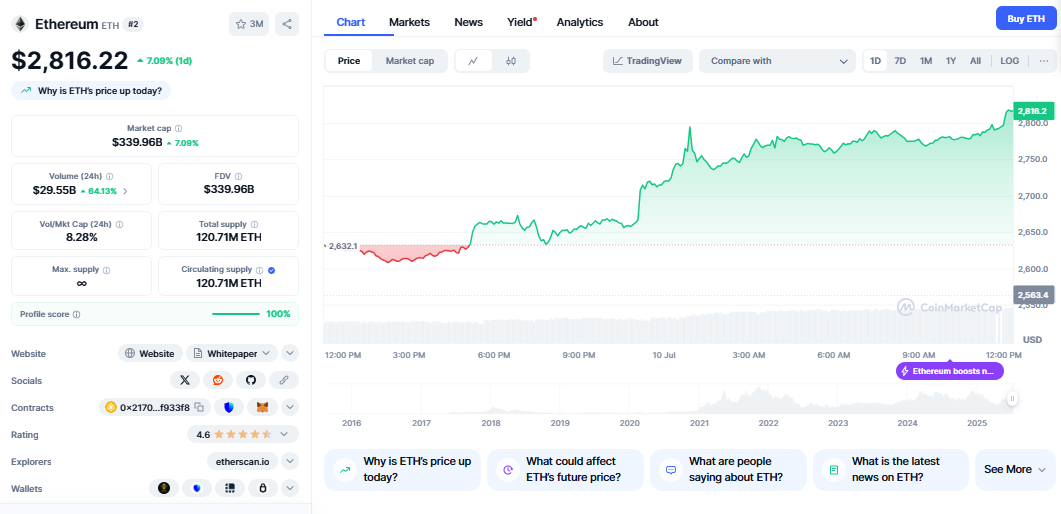Image resolution: width=1061 pixels, height=514 pixels.
Task: Copy the contract address 0x2170...f933f8
Action: (x=199, y=407)
